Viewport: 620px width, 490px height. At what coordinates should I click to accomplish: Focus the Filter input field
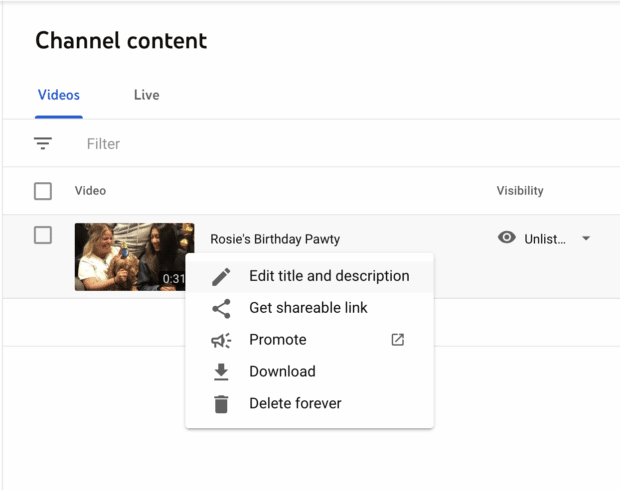pyautogui.click(x=300, y=144)
